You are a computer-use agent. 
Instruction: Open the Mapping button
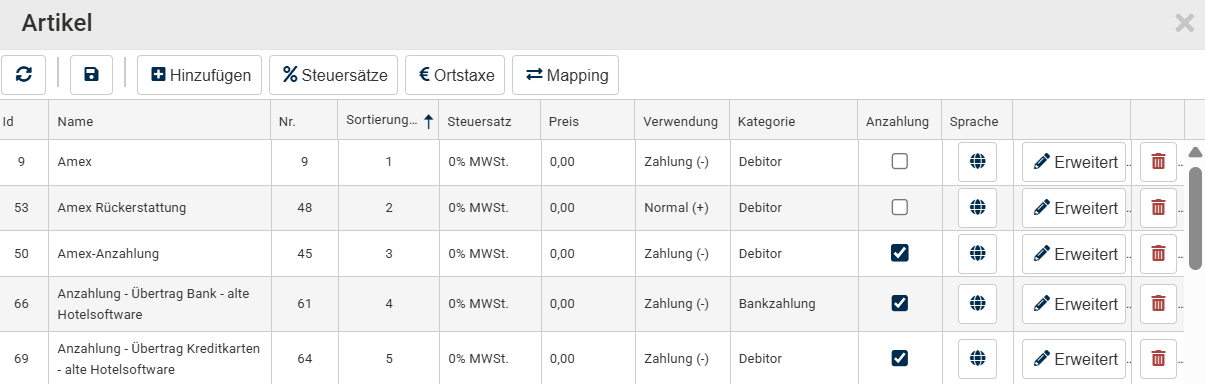[x=566, y=75]
